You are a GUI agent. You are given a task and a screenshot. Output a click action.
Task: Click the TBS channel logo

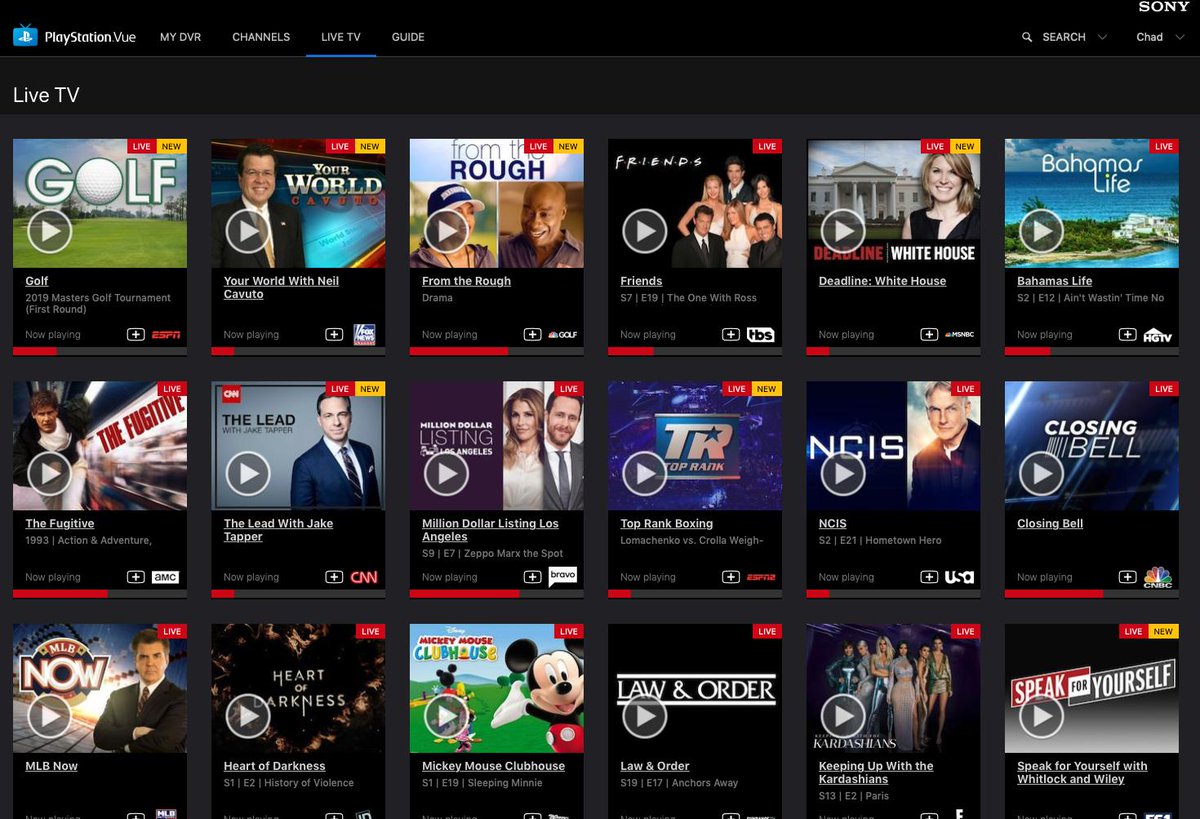(761, 334)
